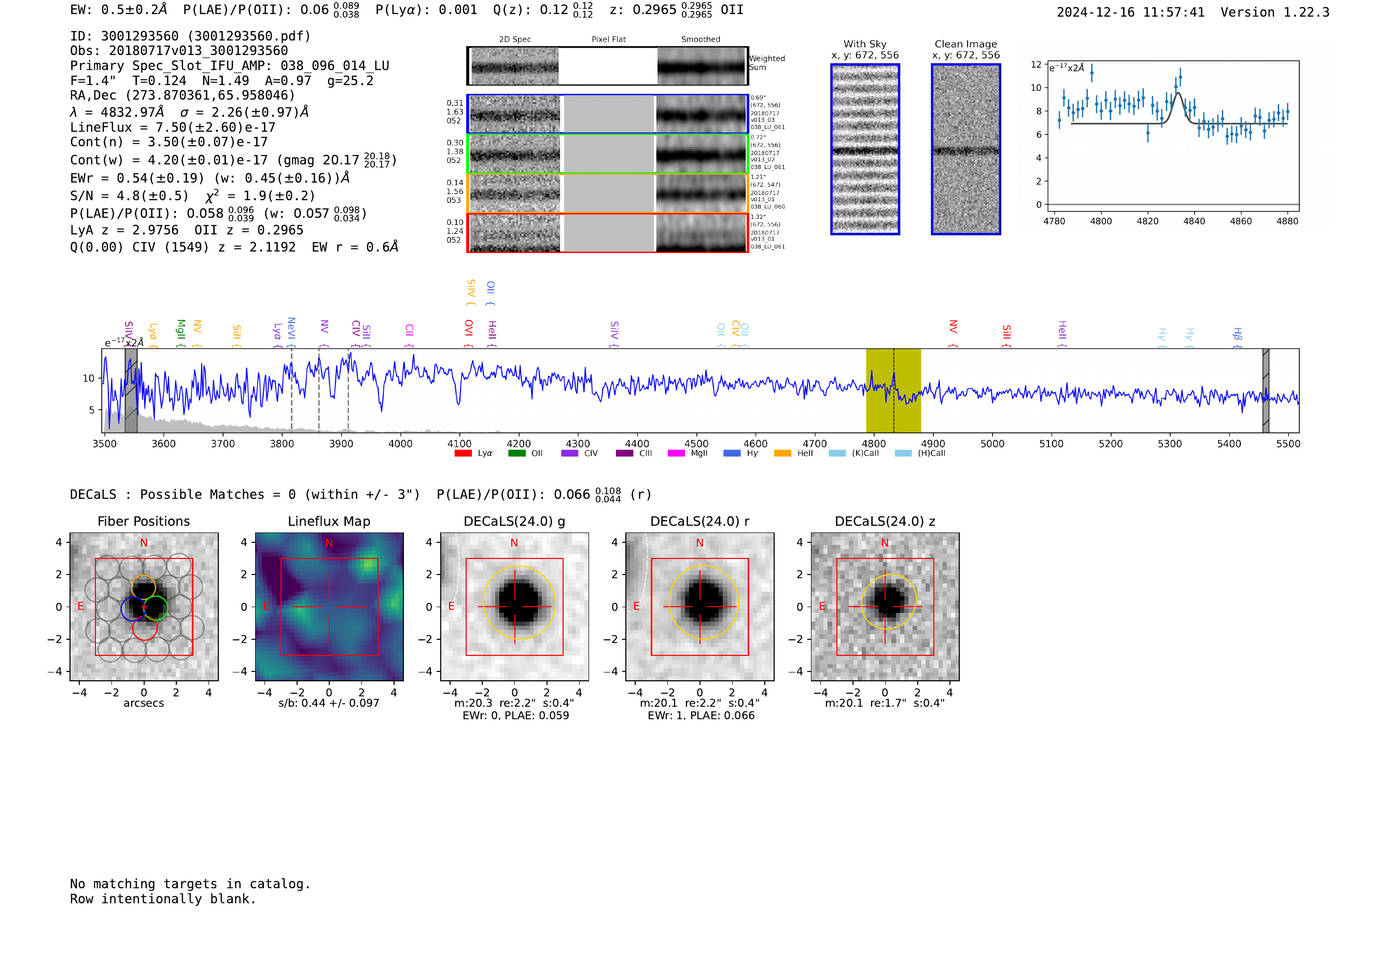Select the Q(0.00) CIV (1549) line
The image size is (1400, 953).
pos(234,247)
